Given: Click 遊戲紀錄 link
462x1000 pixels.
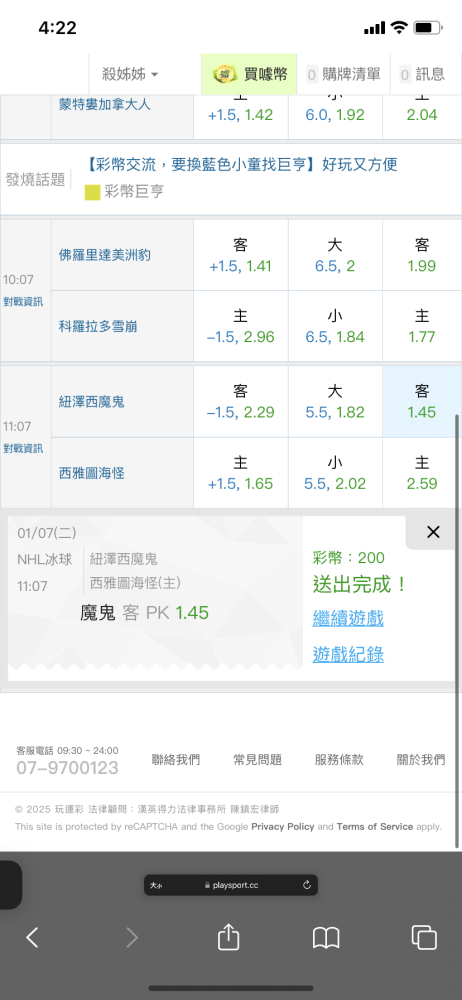Looking at the screenshot, I should (x=348, y=654).
